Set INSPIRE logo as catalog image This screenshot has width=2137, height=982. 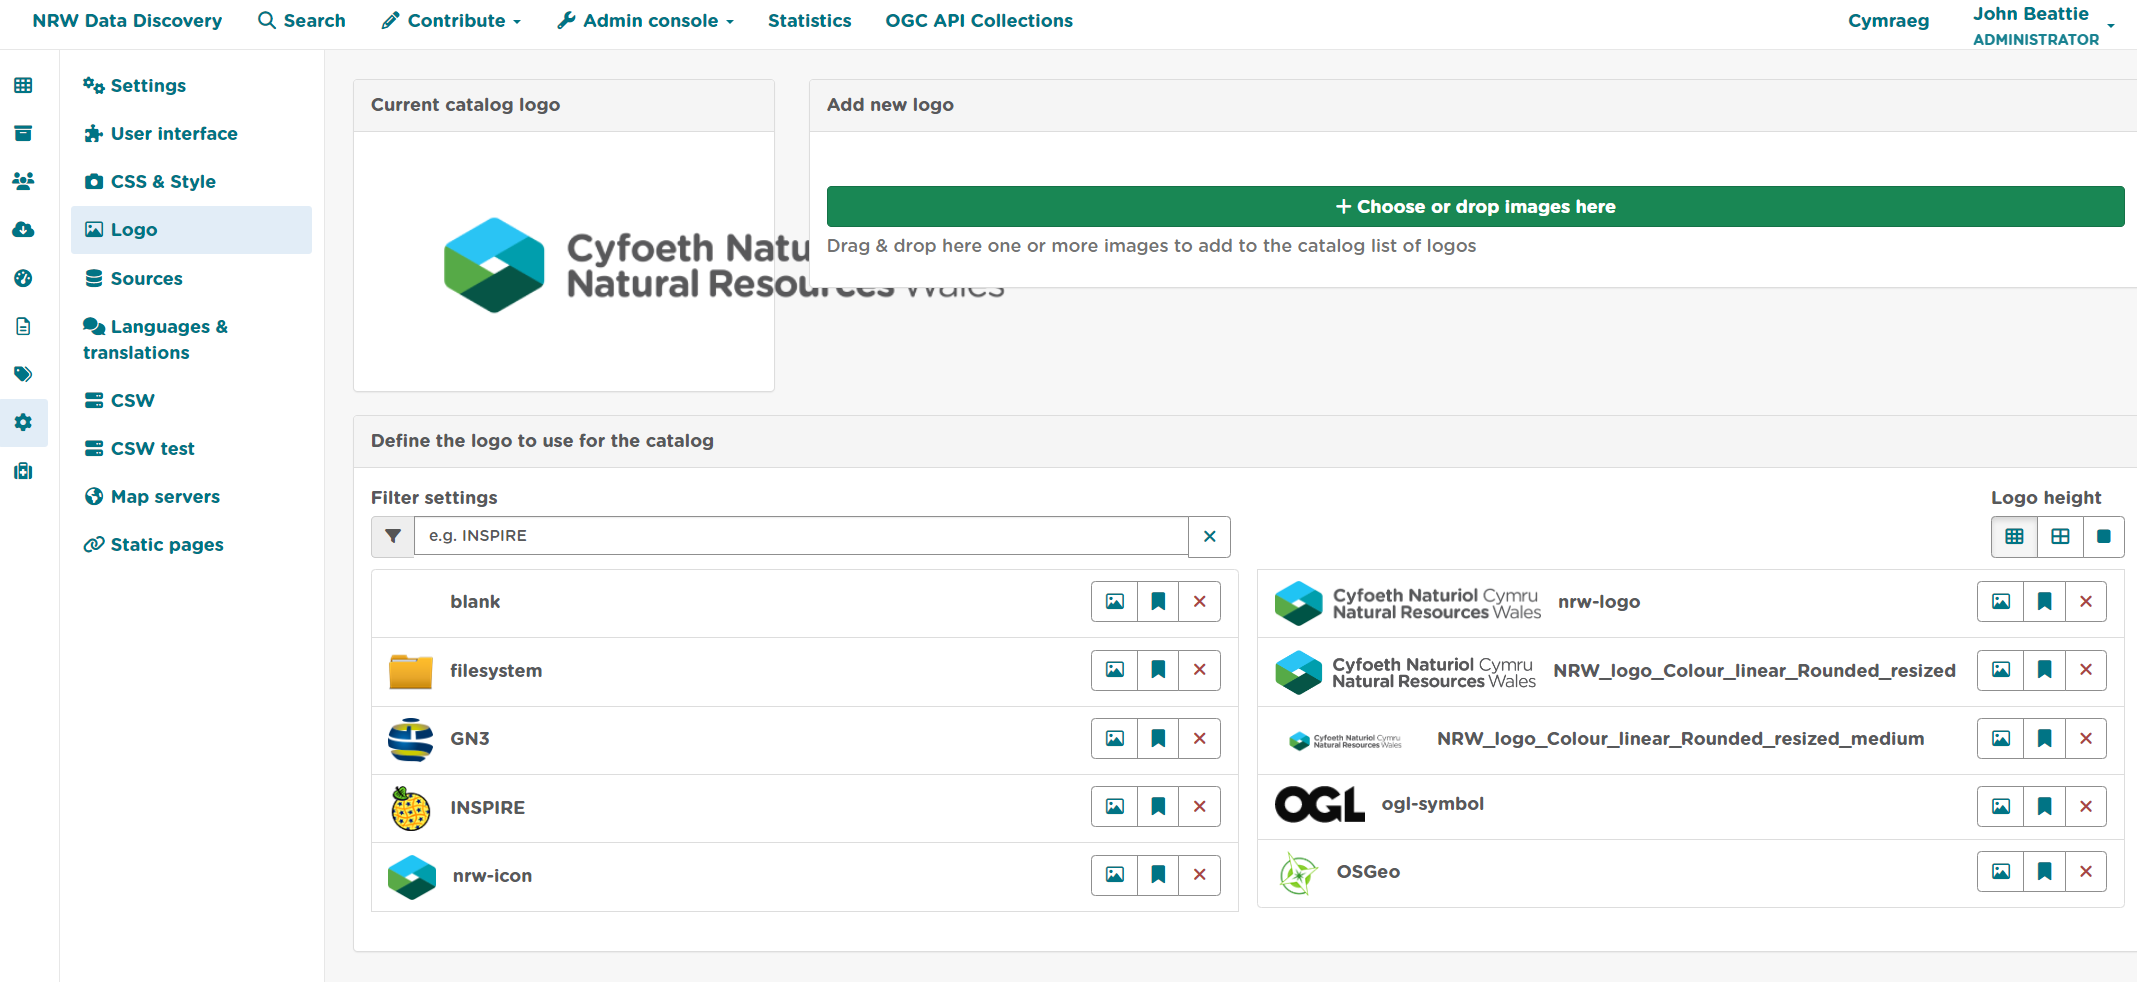pyautogui.click(x=1114, y=806)
